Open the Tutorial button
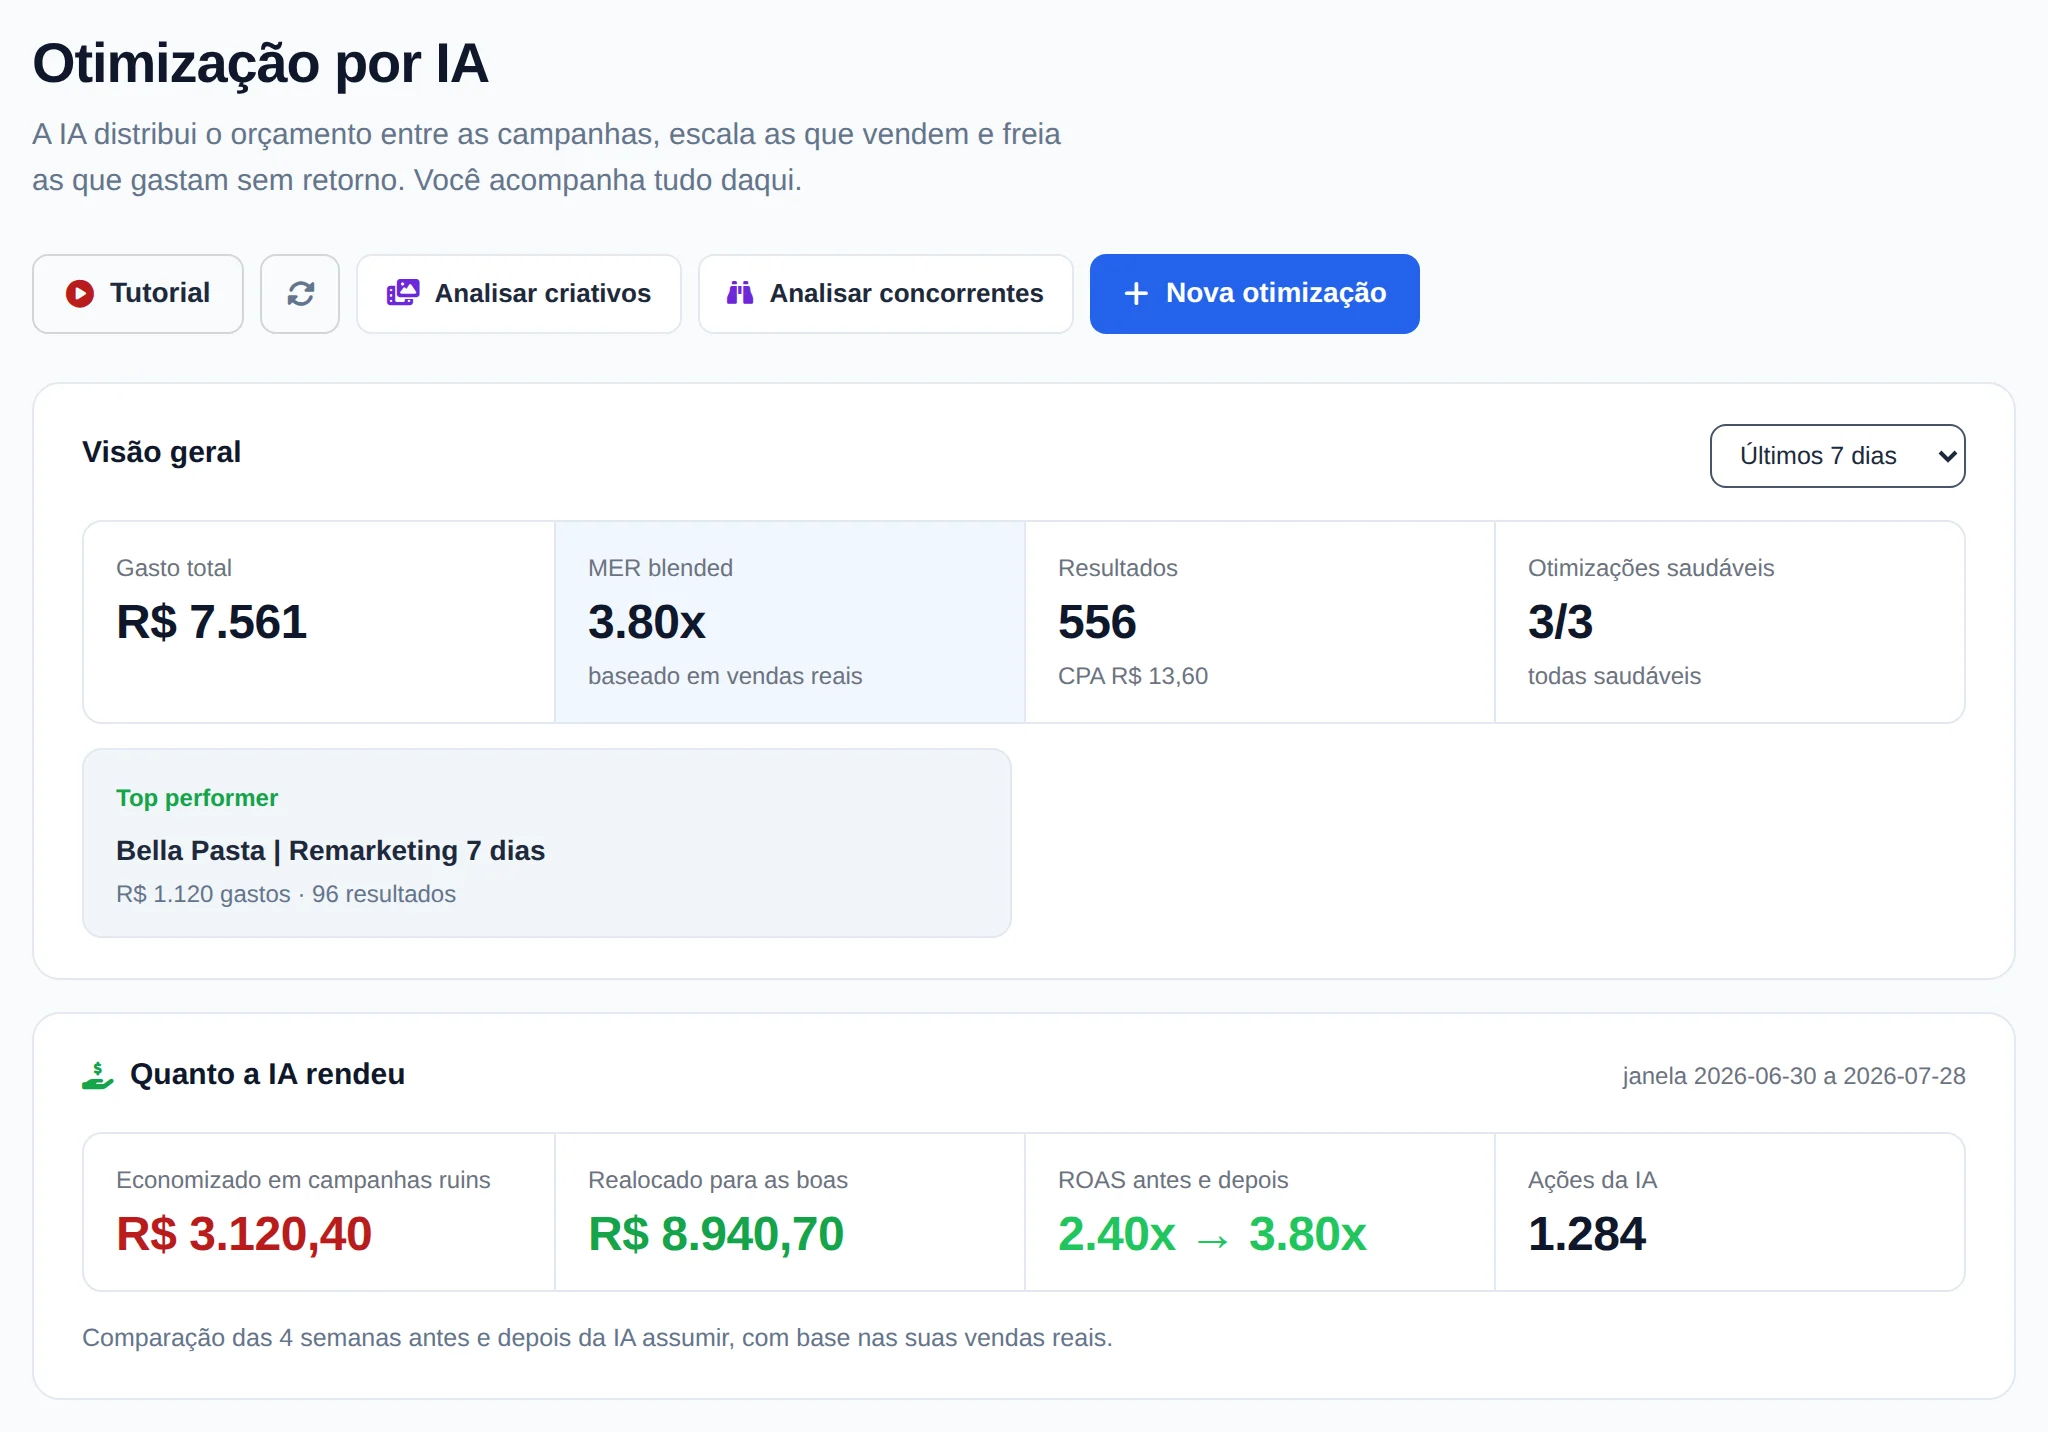 point(138,293)
